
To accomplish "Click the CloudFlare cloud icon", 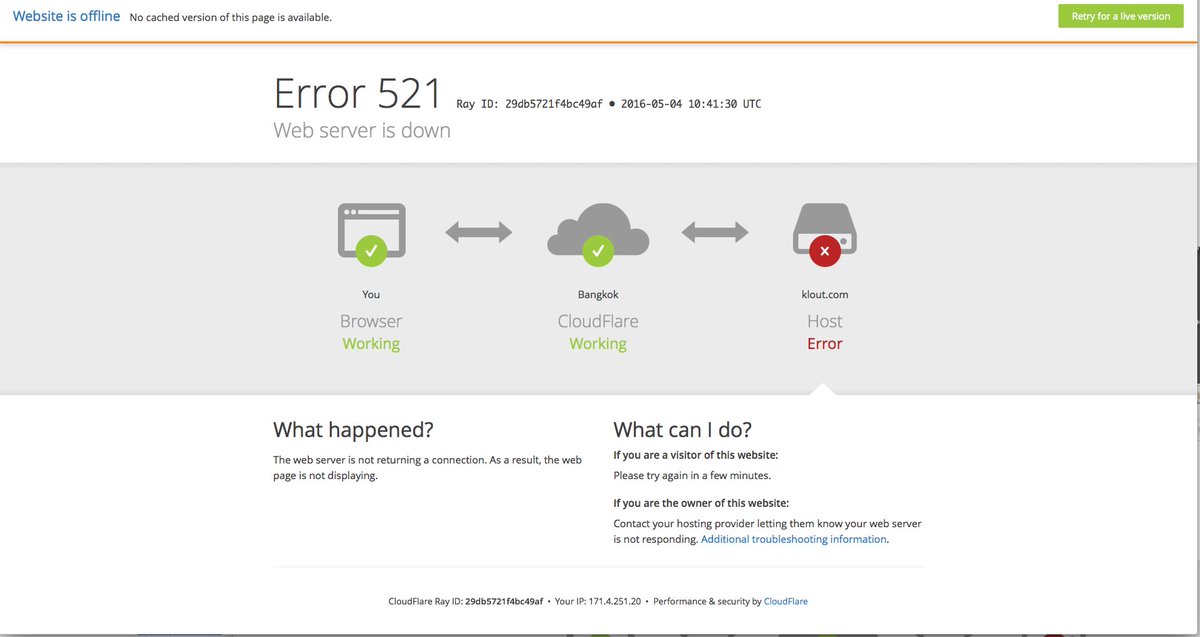I will 598,229.
